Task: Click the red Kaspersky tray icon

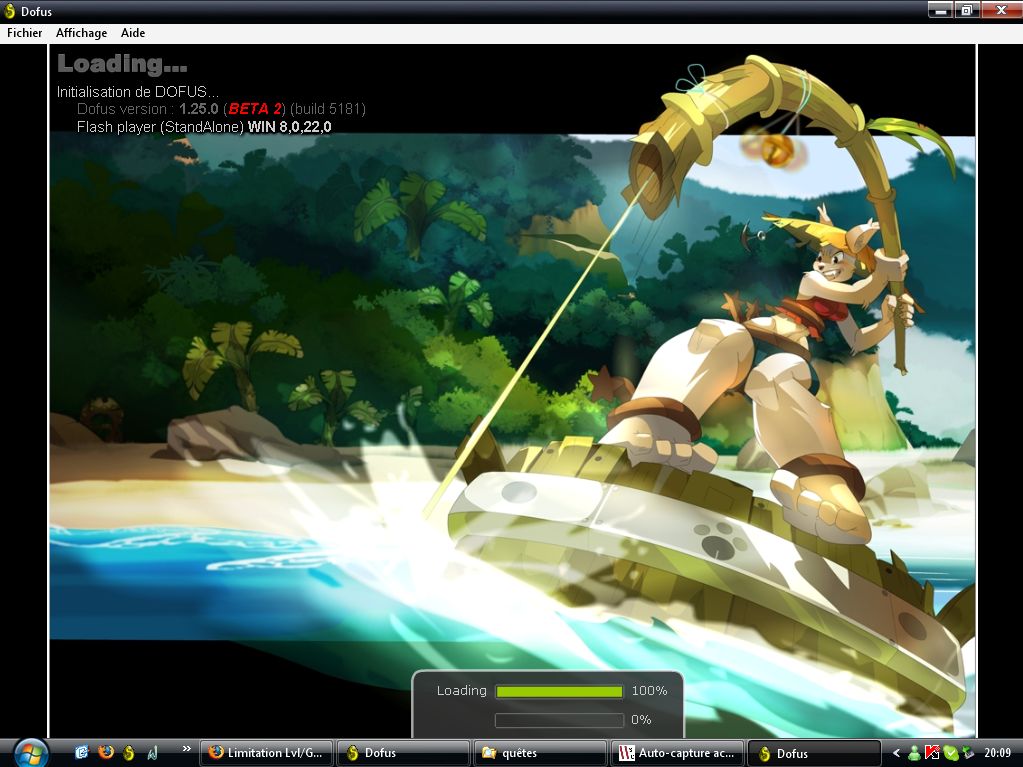Action: (932, 753)
